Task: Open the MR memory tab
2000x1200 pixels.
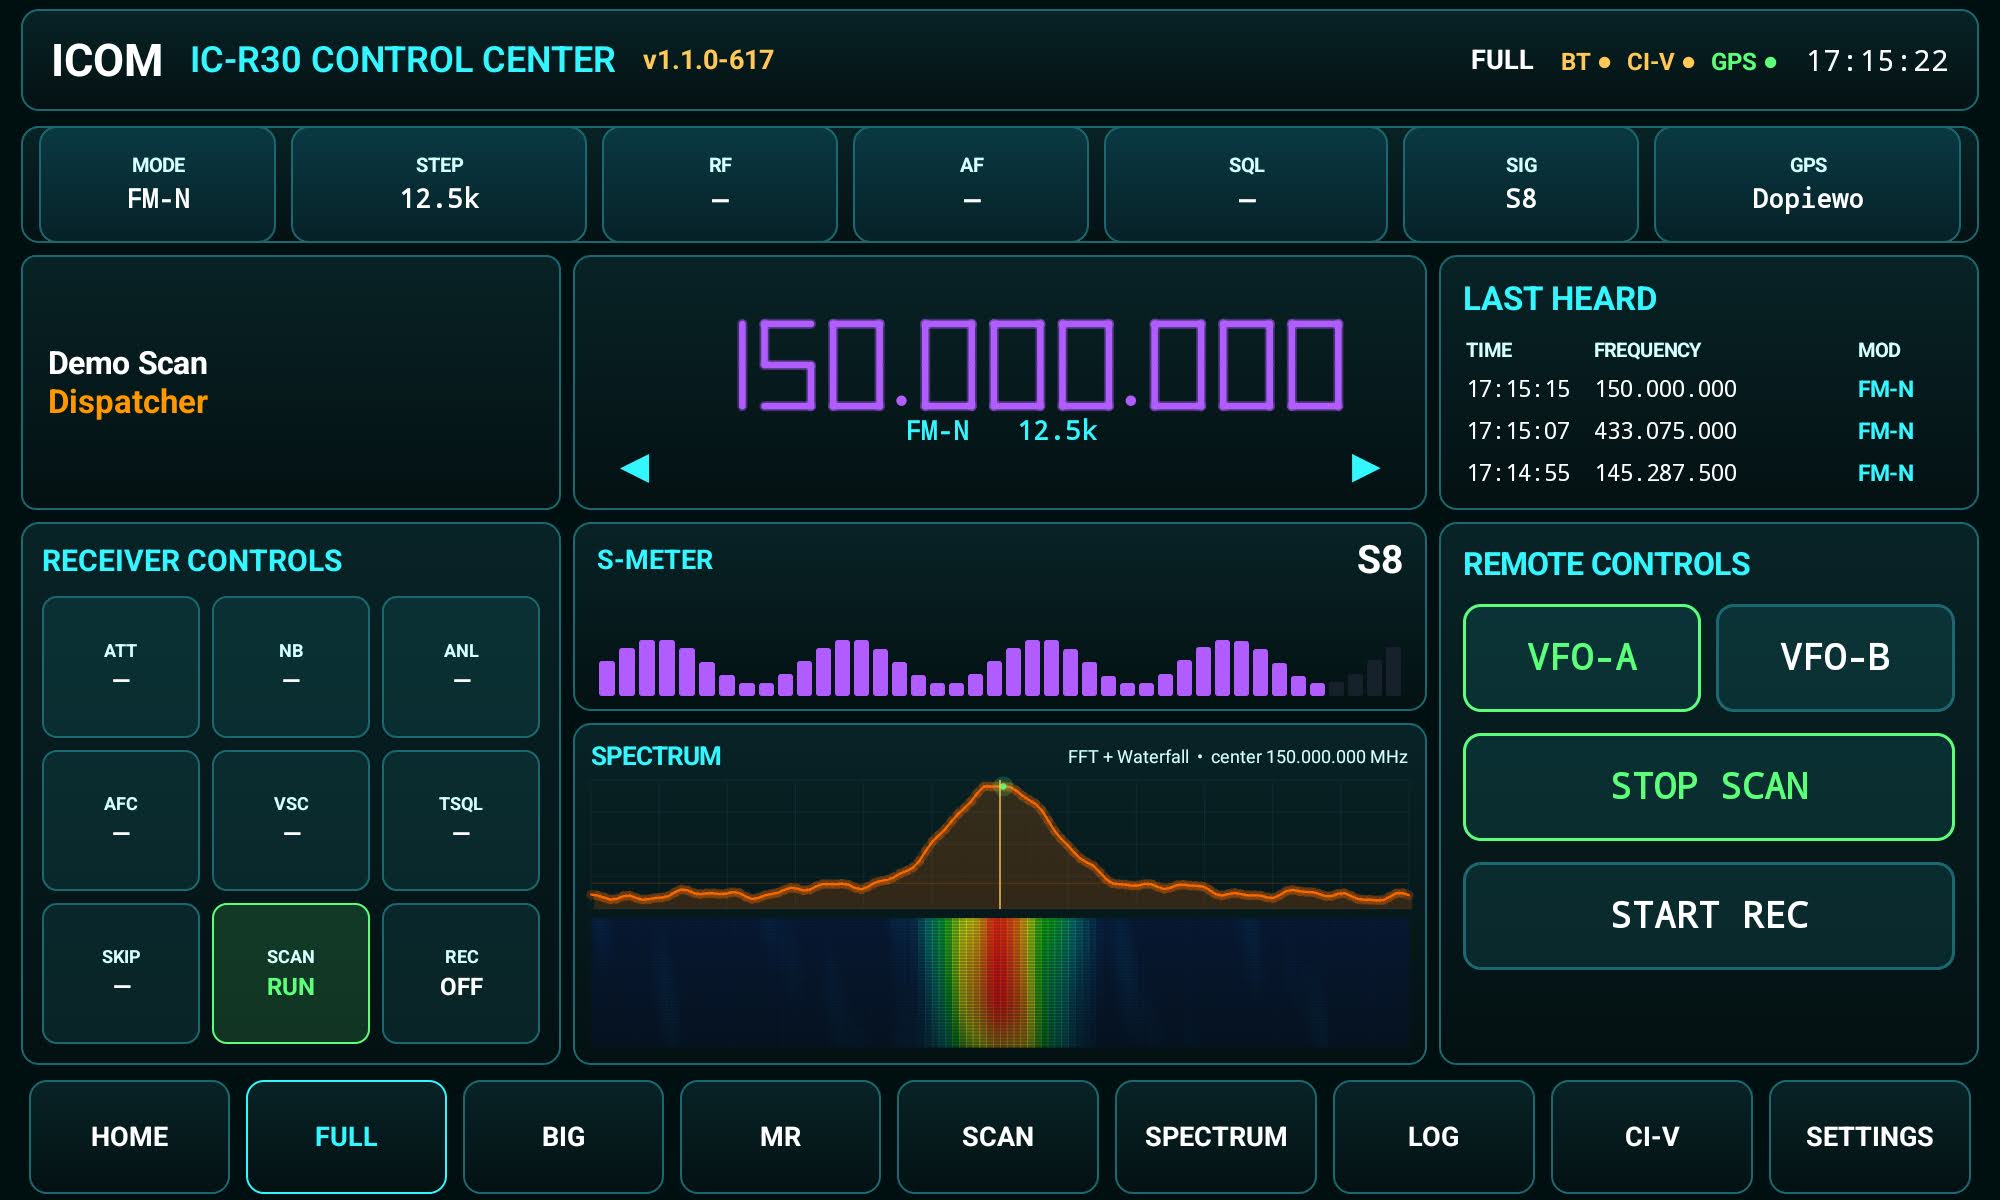Action: coord(780,1137)
